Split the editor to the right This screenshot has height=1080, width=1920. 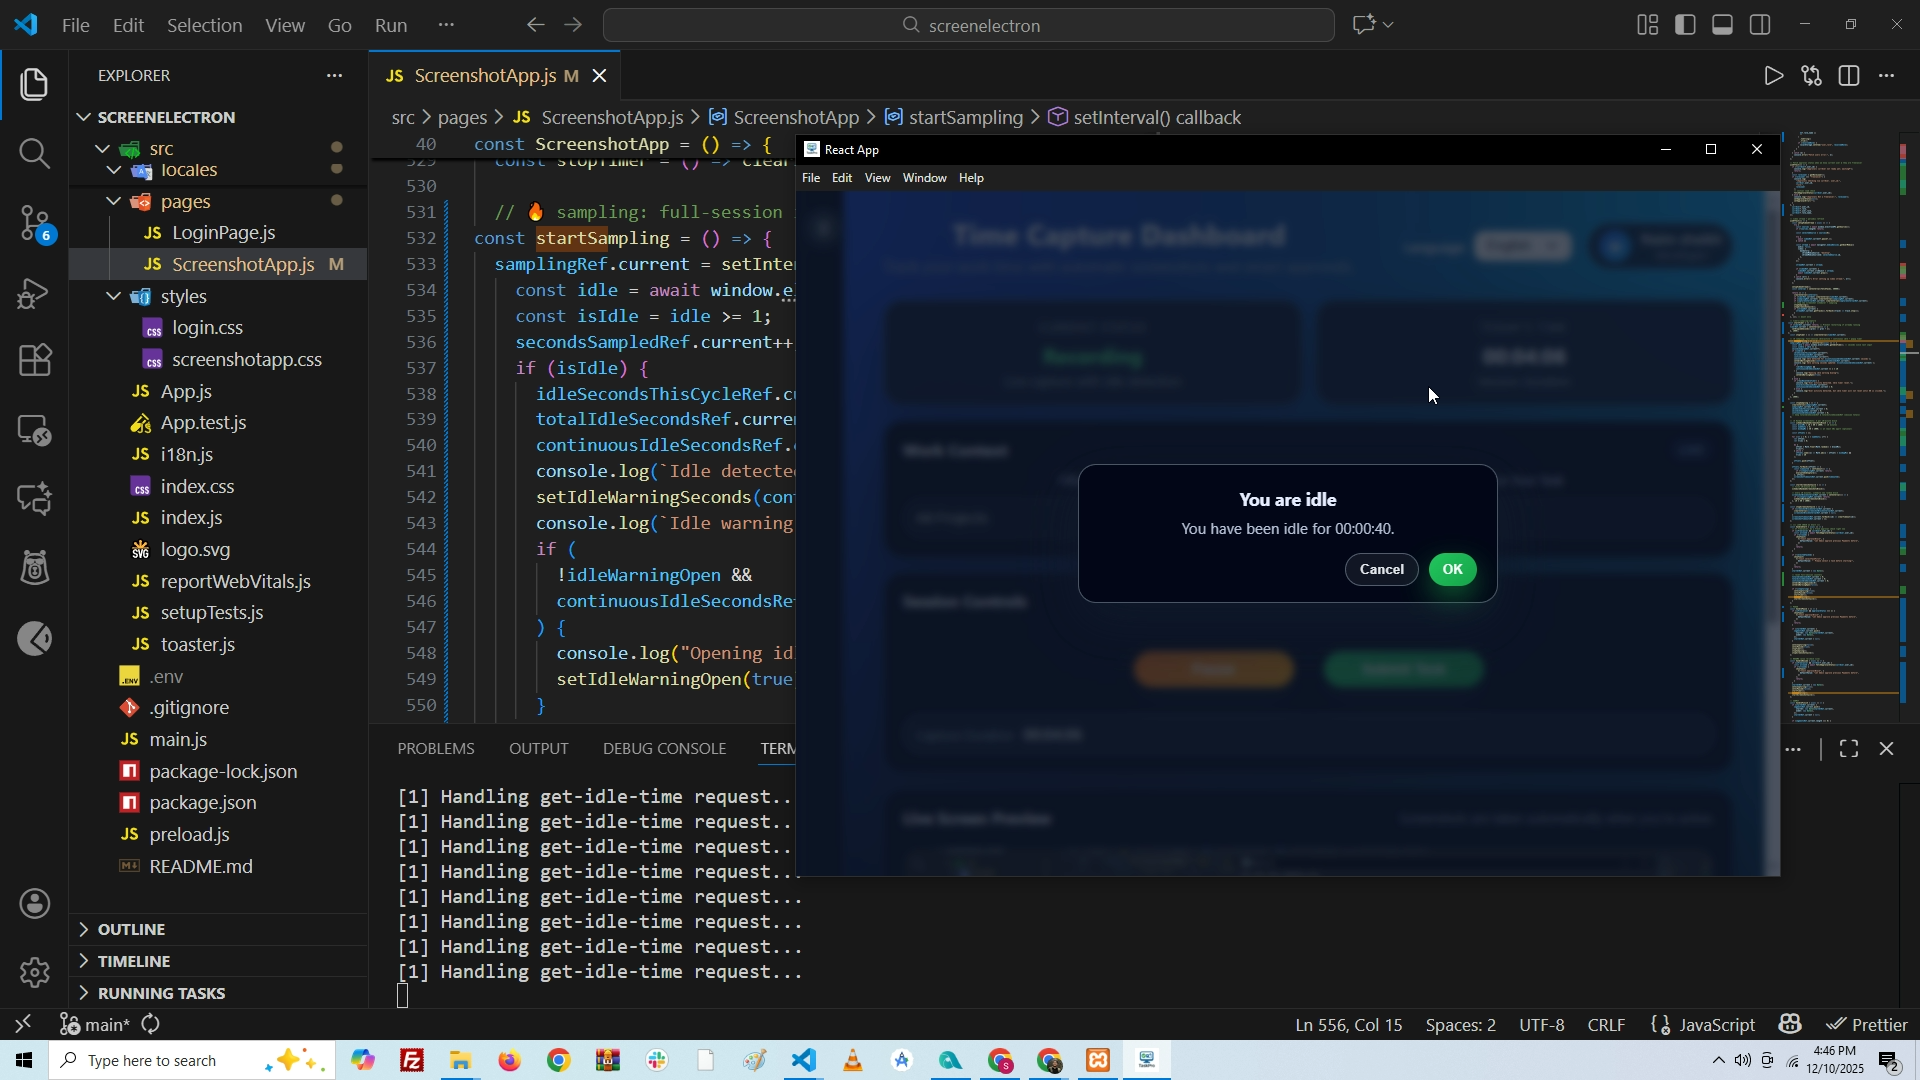click(1849, 76)
